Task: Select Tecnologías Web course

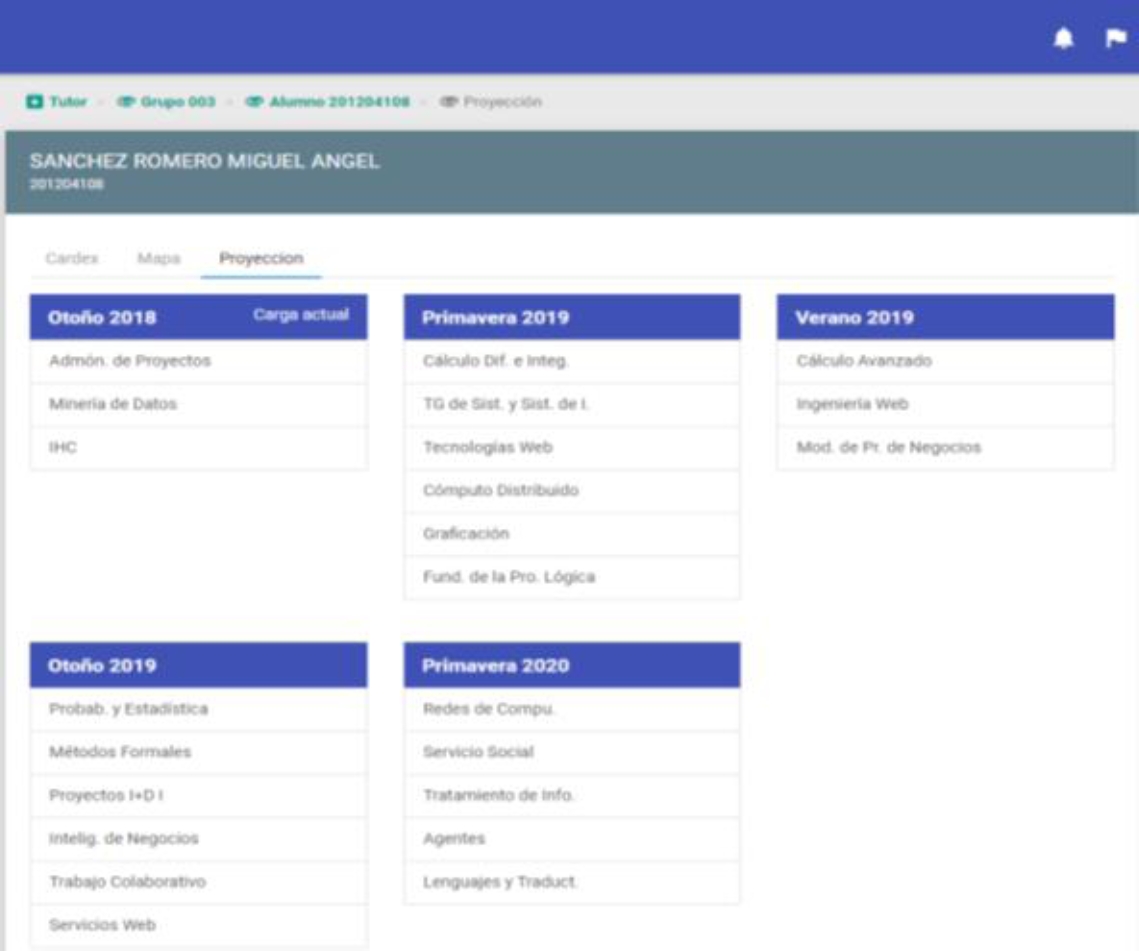Action: pos(487,448)
